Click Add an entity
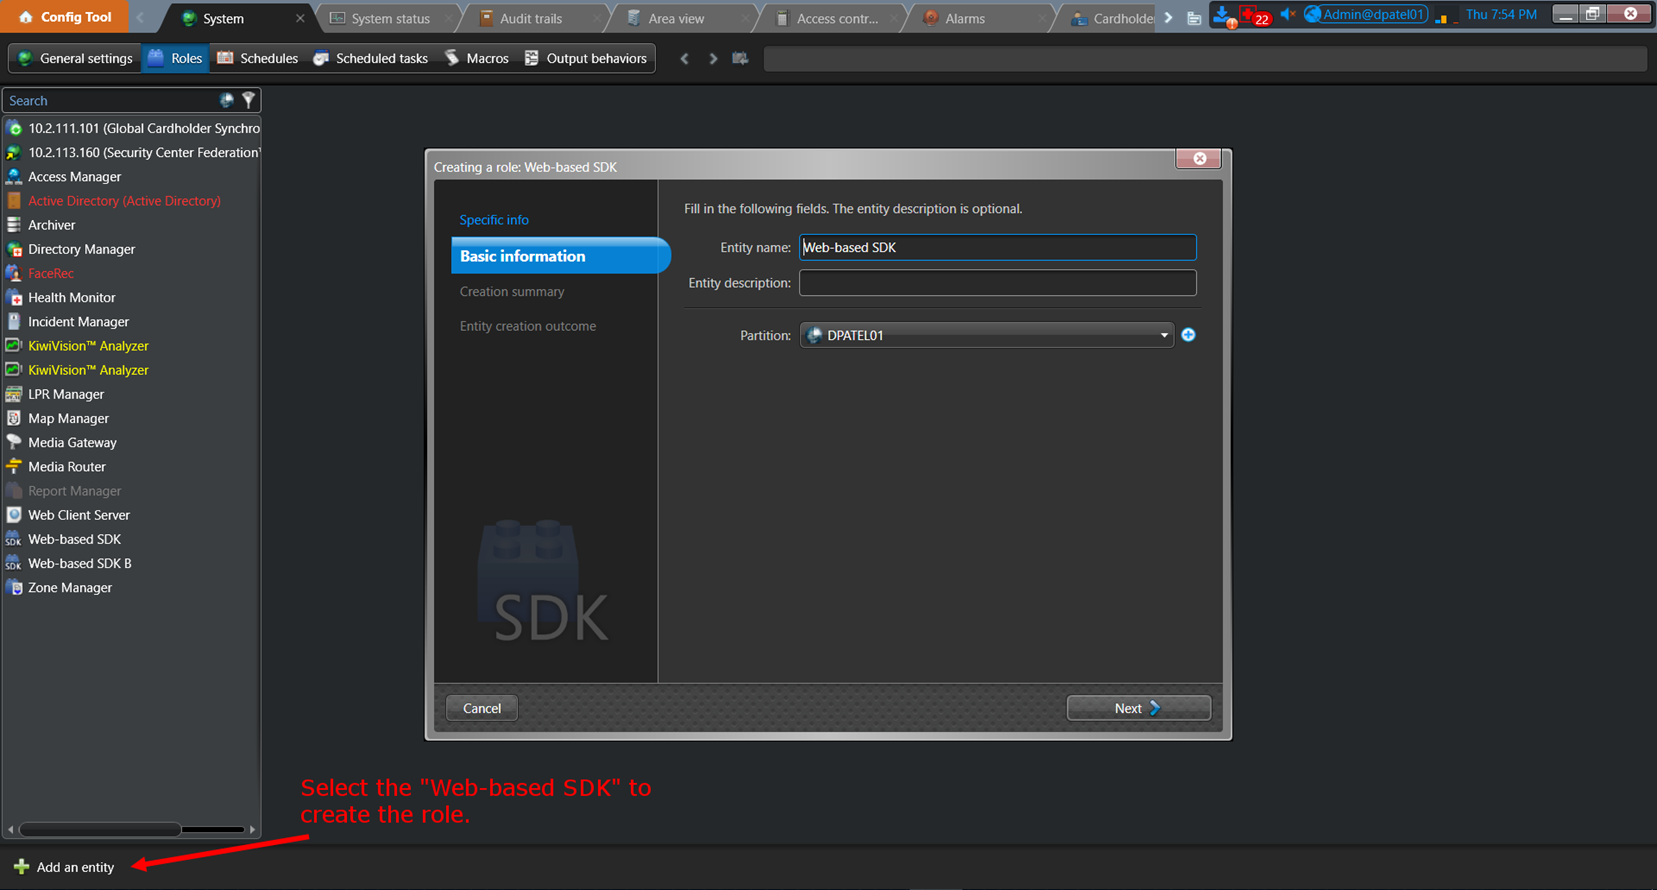 pos(64,867)
